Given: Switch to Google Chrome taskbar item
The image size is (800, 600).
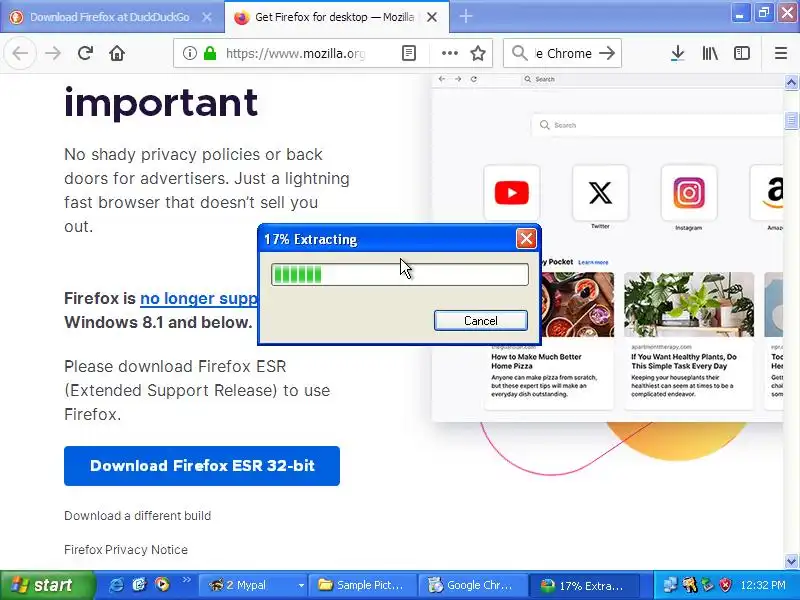Looking at the screenshot, I should click(472, 585).
